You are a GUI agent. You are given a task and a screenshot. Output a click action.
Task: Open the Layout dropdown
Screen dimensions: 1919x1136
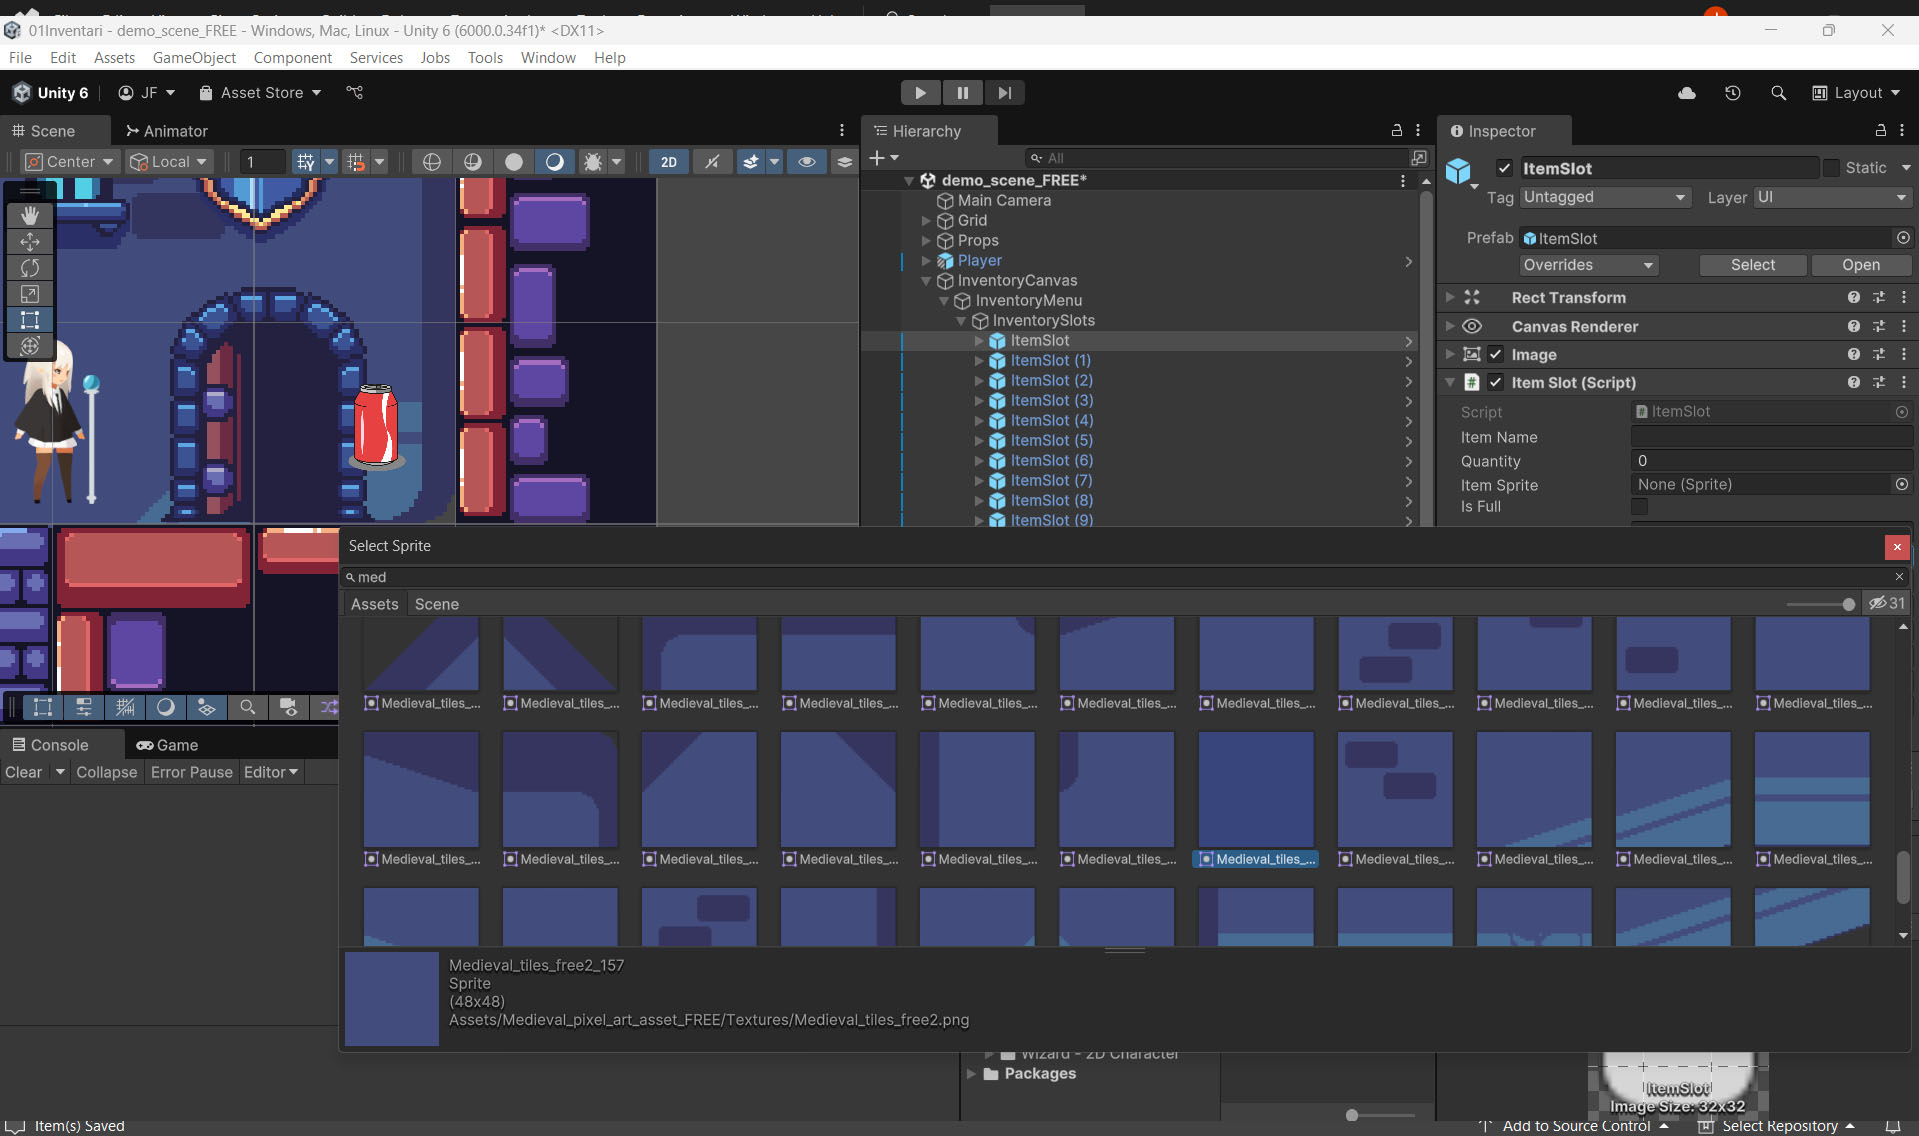click(x=1856, y=93)
